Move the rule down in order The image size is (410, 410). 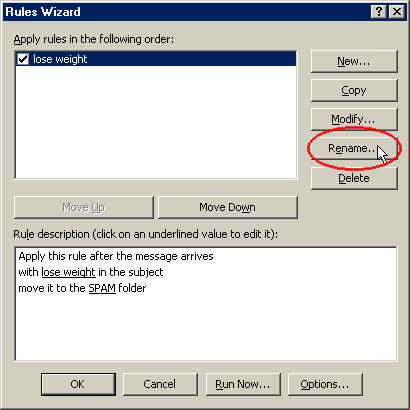point(228,207)
